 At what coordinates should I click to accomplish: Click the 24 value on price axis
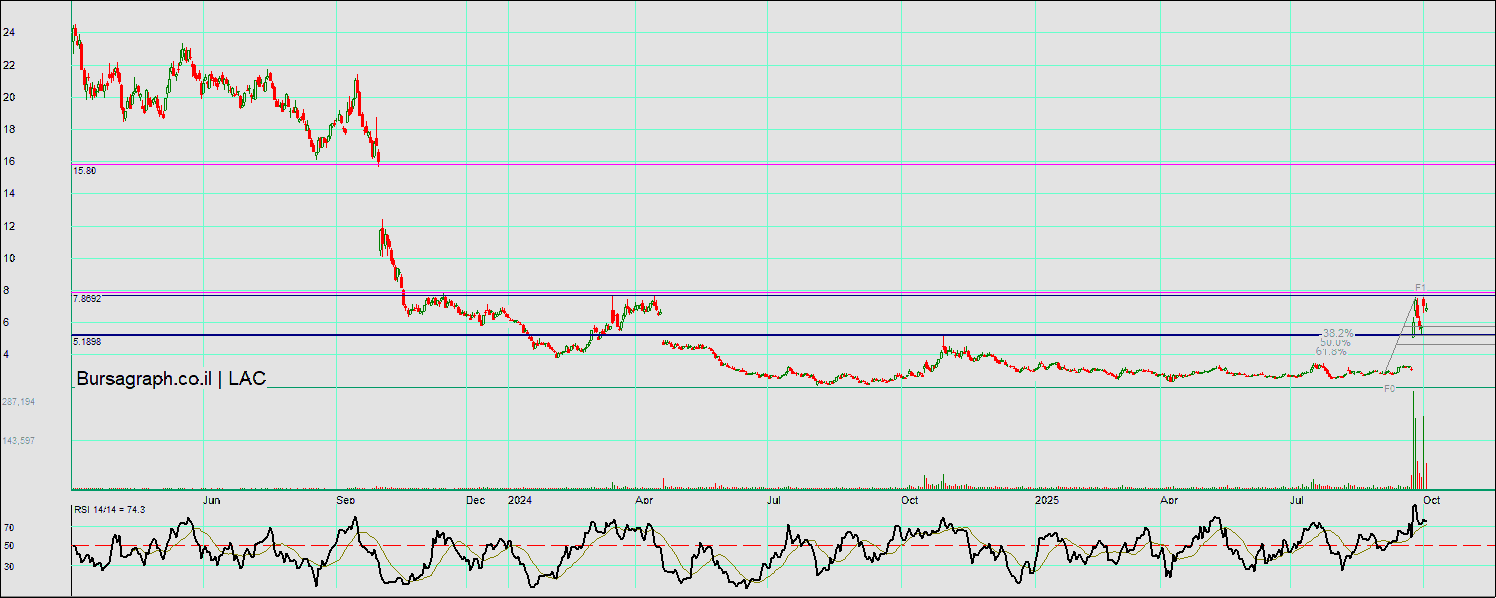coord(8,33)
